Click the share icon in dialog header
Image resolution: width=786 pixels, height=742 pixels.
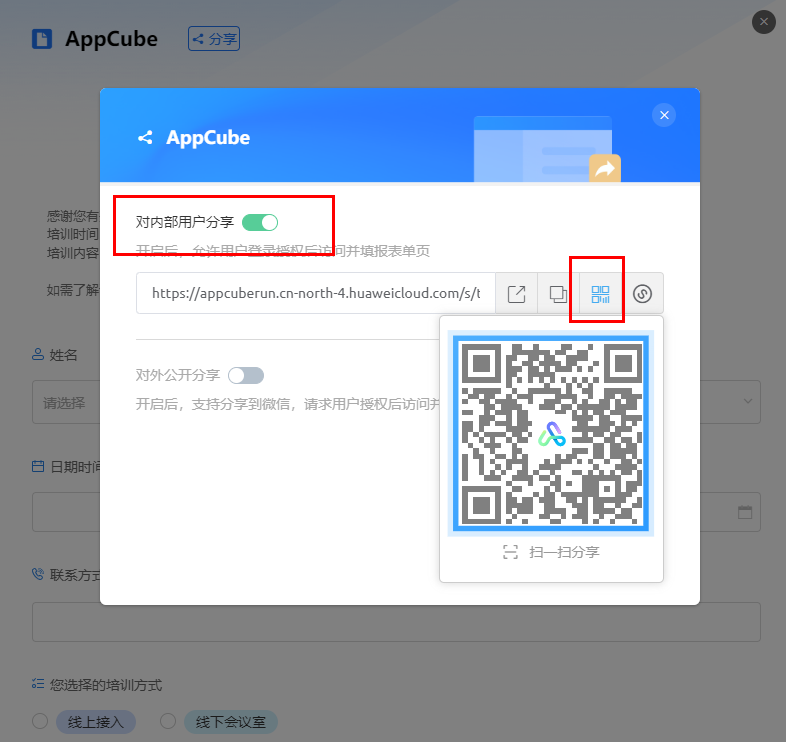pos(145,137)
